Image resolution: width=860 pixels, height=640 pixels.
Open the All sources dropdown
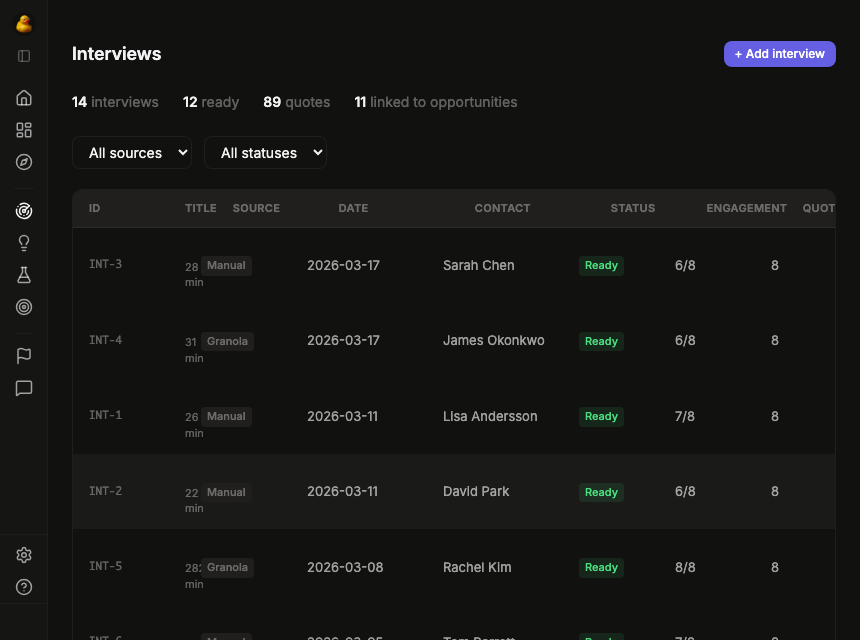click(x=131, y=152)
